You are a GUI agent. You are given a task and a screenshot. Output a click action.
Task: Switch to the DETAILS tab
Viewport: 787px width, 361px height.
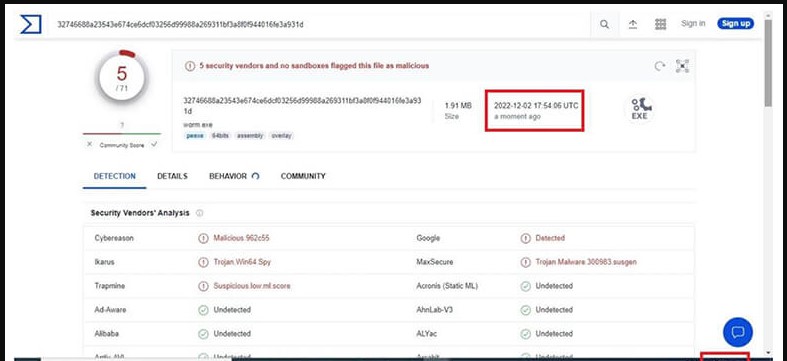point(172,176)
